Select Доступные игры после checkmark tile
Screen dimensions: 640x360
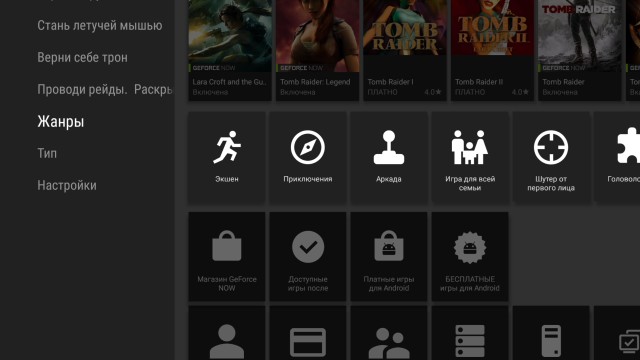[308, 256]
